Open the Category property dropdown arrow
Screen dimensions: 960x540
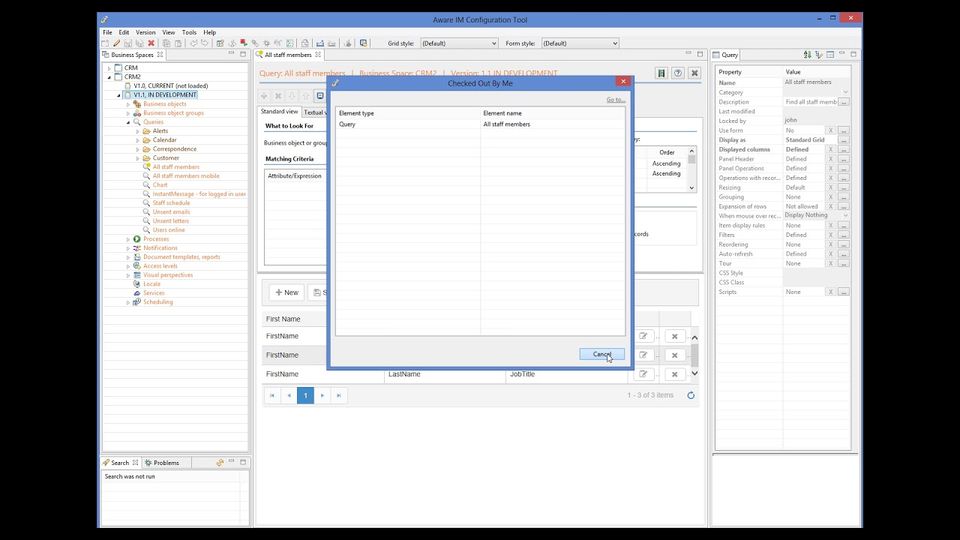coord(846,92)
